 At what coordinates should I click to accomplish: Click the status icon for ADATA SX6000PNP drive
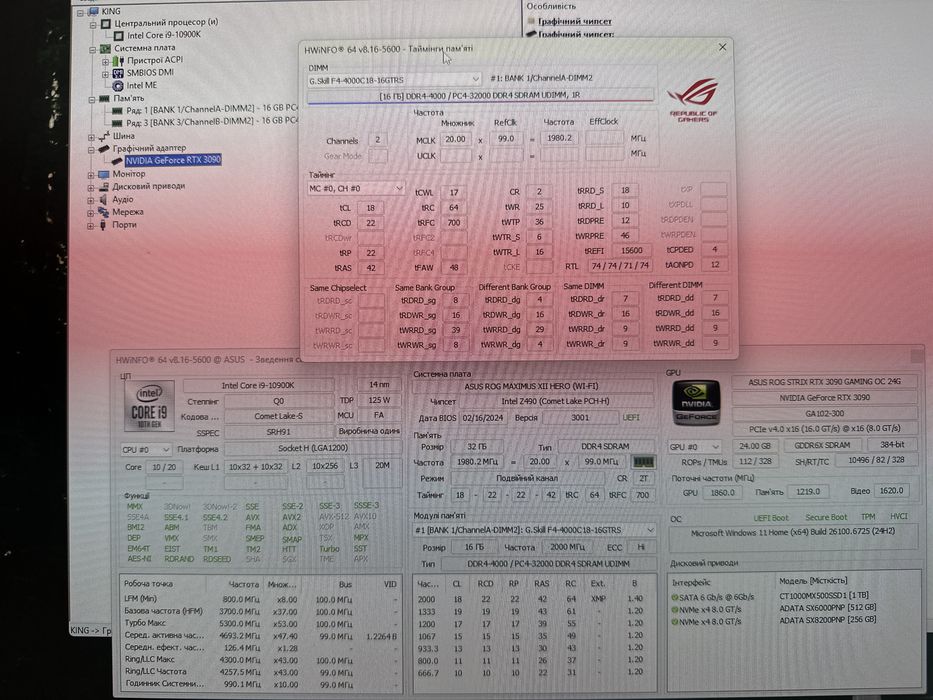click(x=675, y=610)
